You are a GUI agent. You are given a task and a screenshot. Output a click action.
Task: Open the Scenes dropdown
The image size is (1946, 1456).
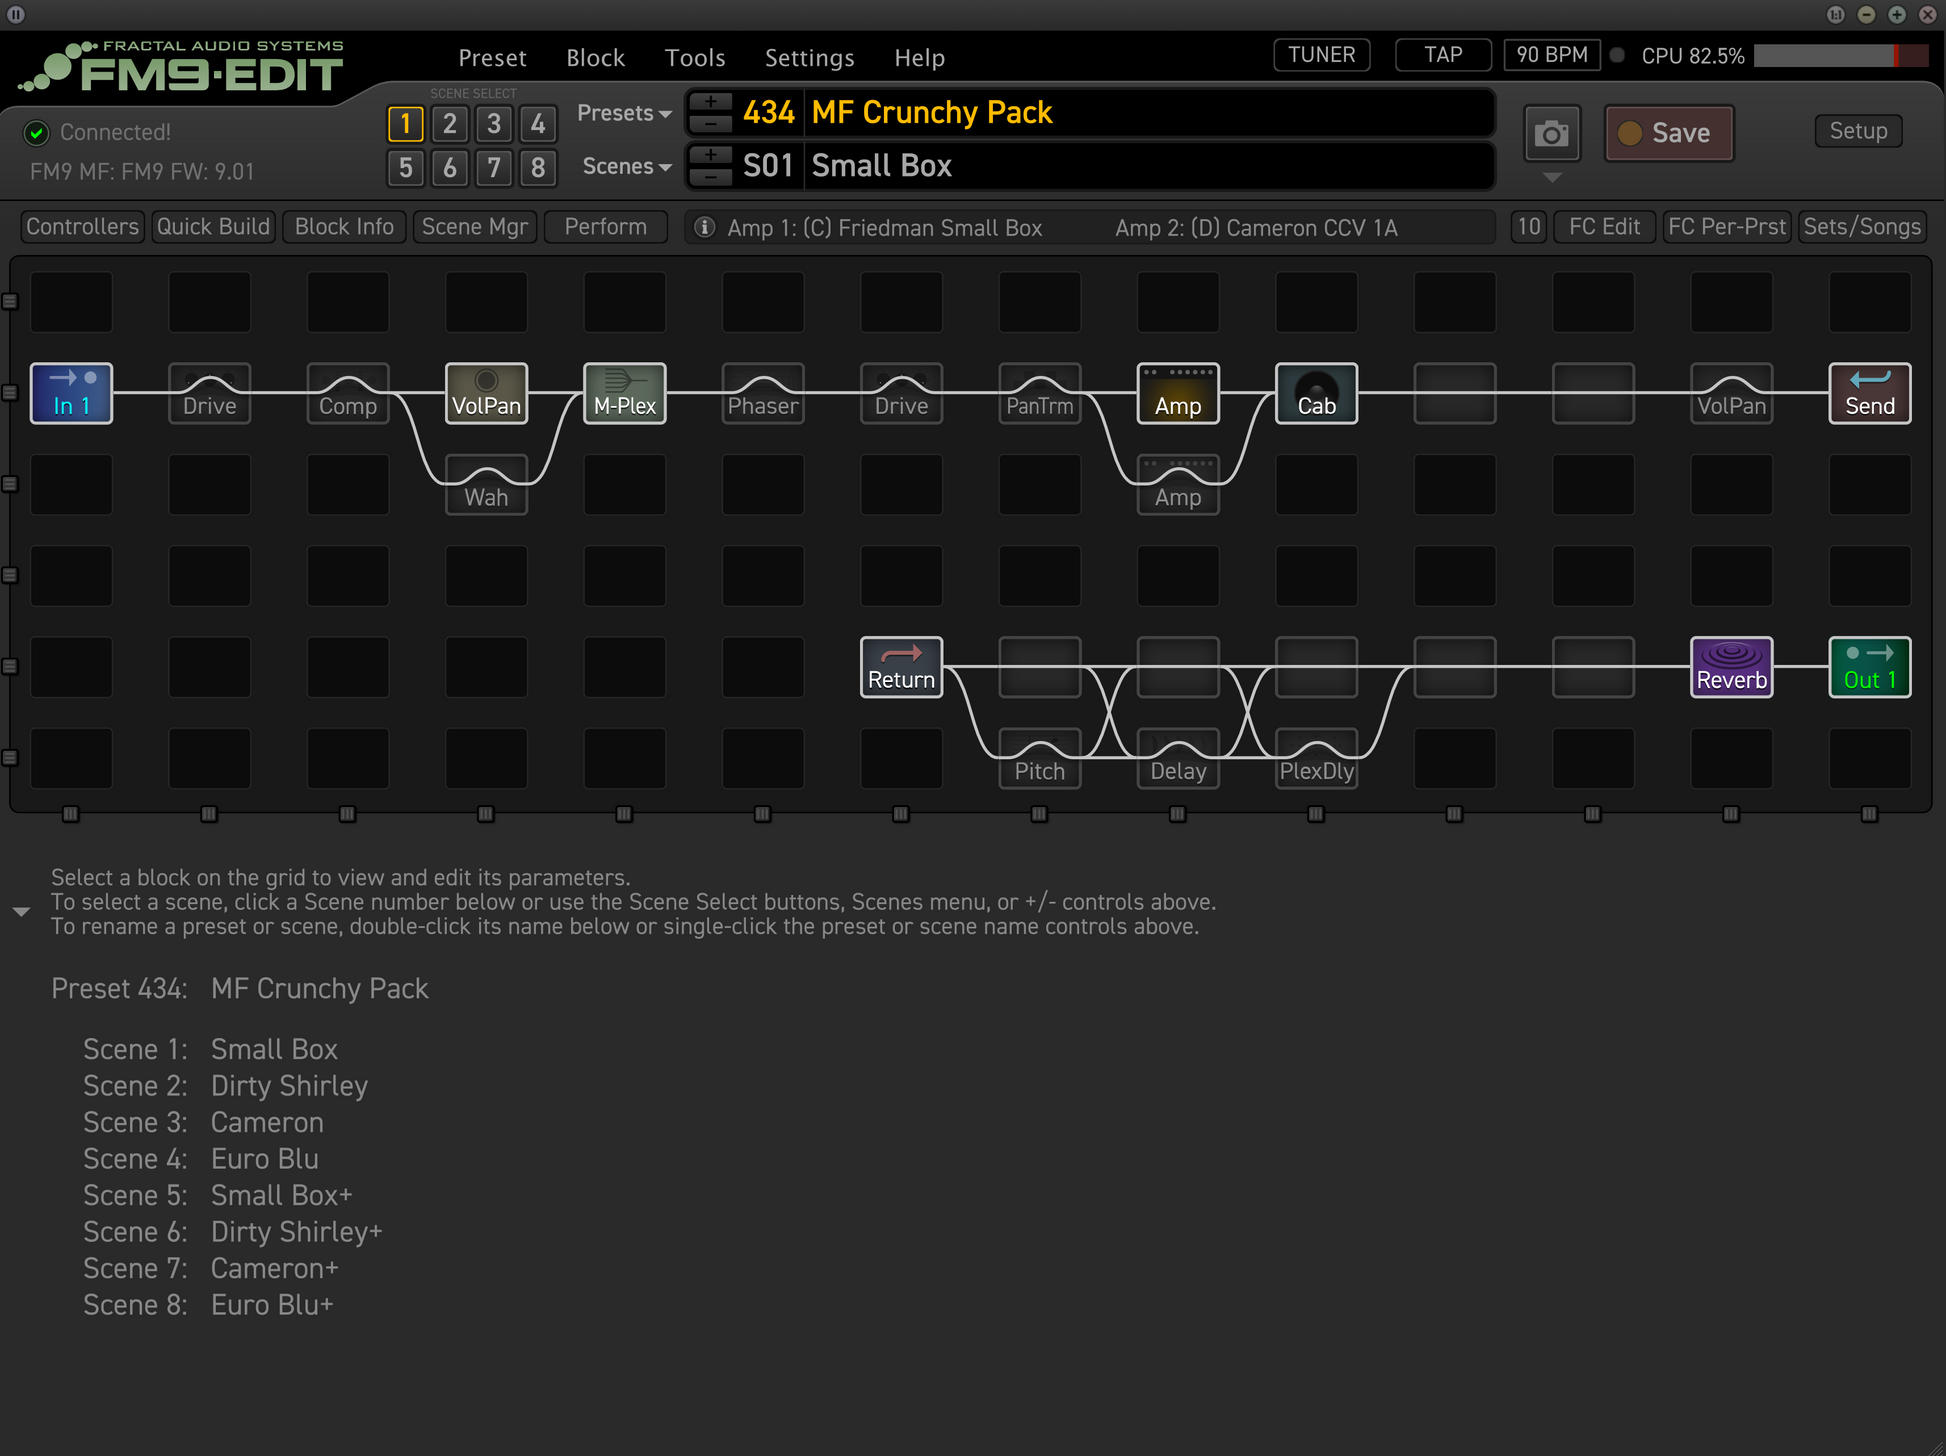pyautogui.click(x=626, y=166)
